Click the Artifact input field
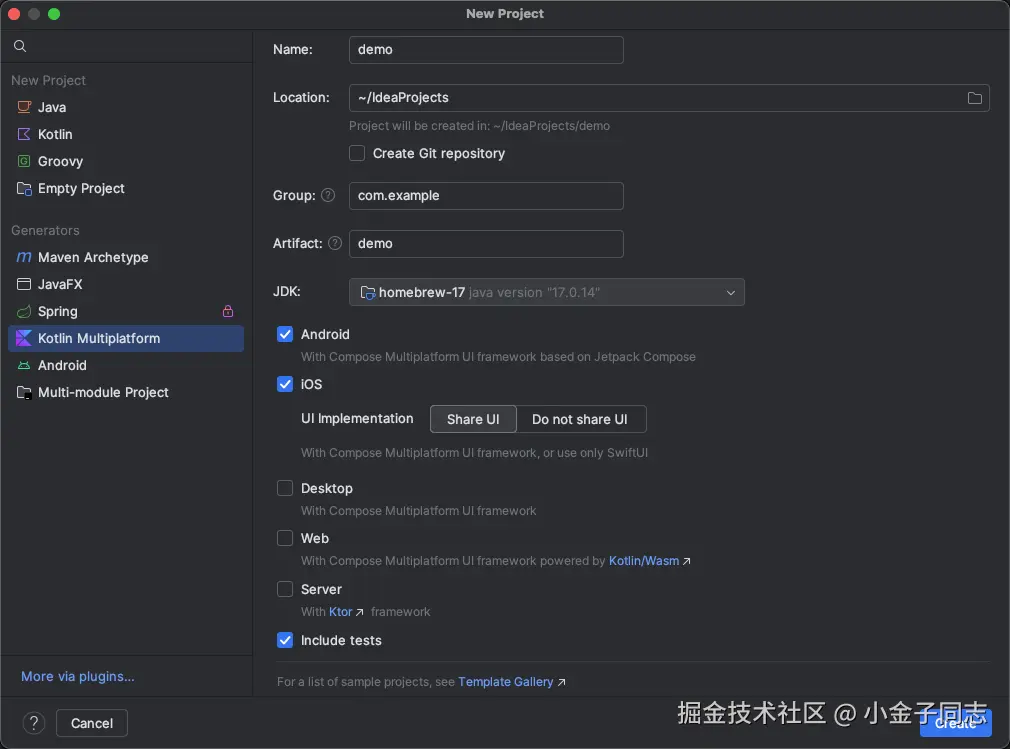Screen dimensions: 1010x749 click(486, 244)
